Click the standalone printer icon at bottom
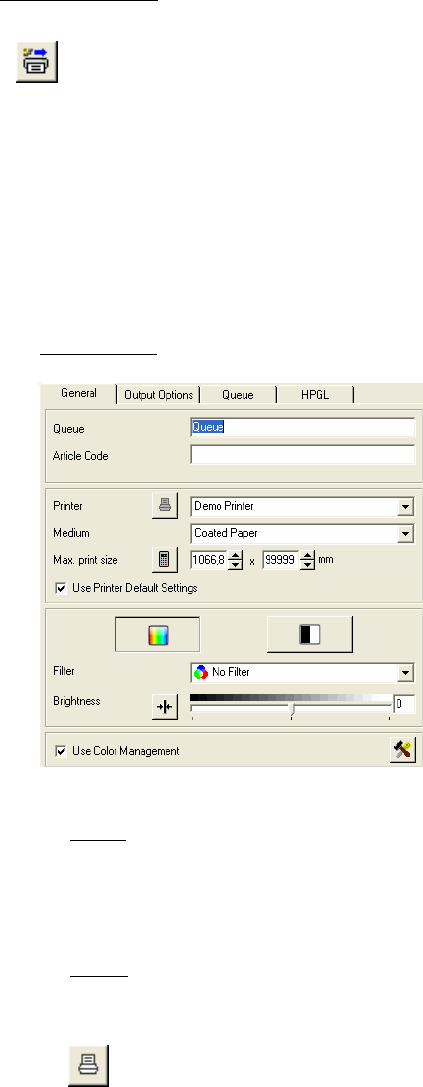 88,1065
